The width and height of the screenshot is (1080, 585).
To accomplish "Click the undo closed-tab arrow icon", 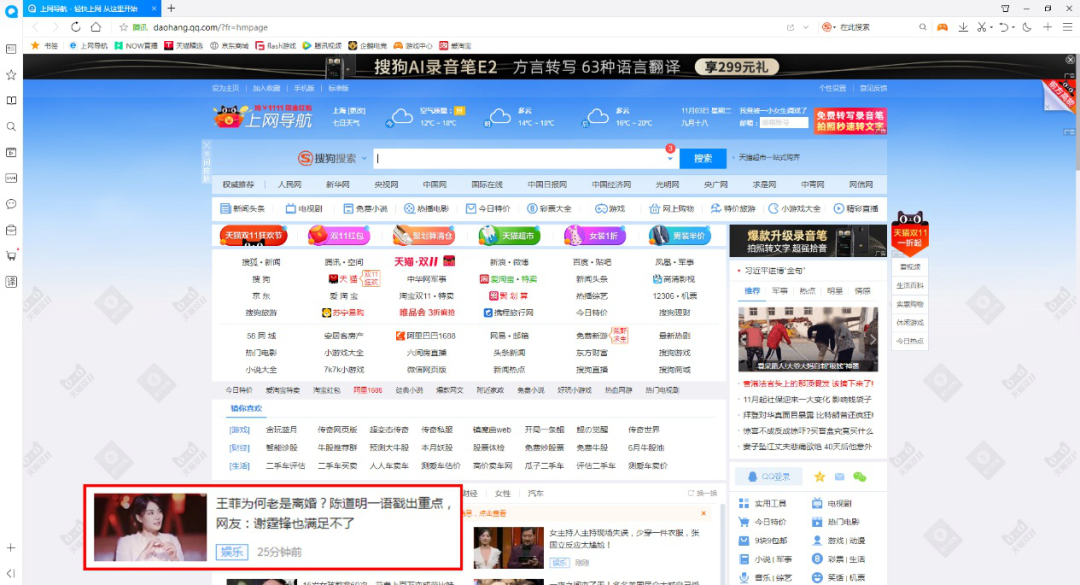I will click(1004, 27).
